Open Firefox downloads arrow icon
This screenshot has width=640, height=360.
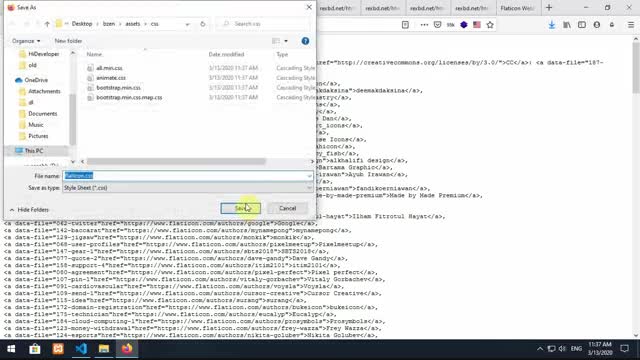click(x=551, y=25)
